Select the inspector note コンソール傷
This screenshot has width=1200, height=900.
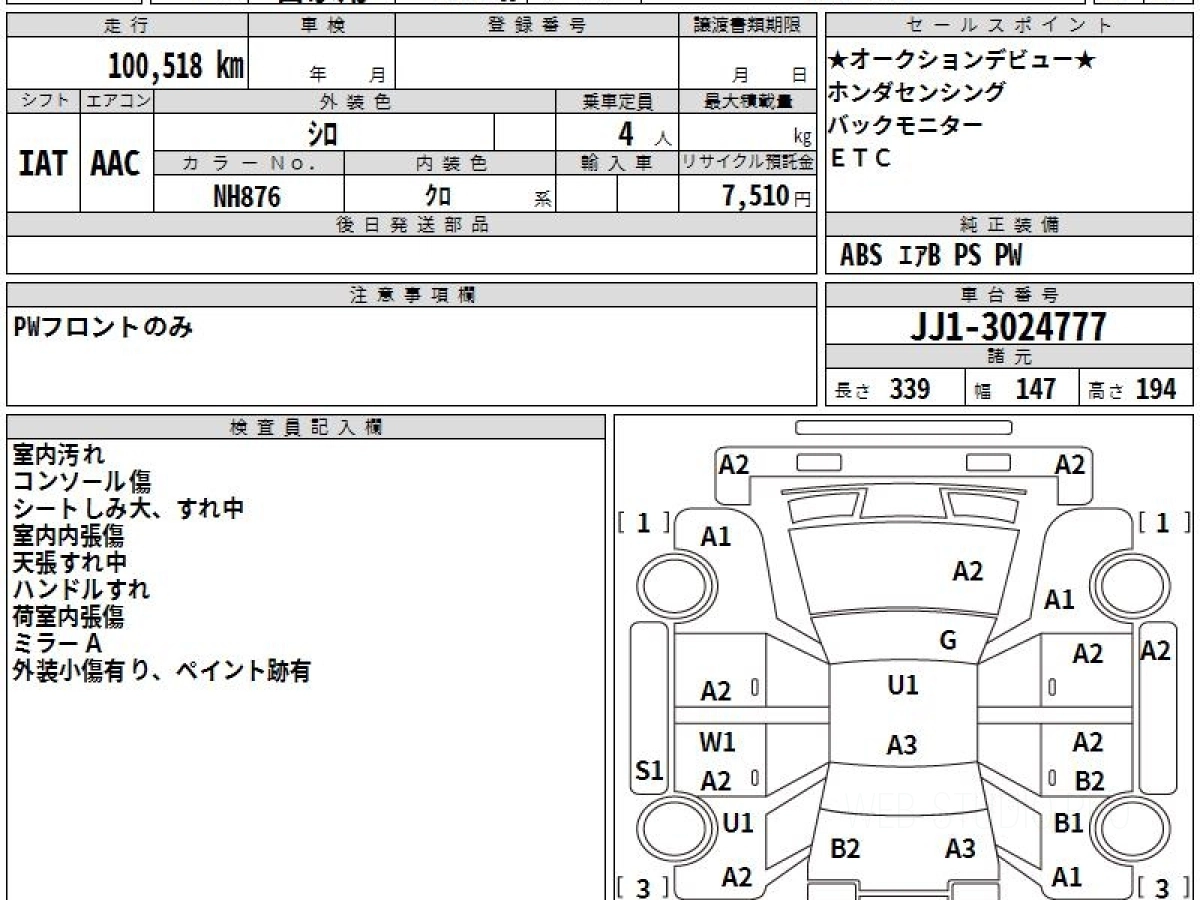point(81,482)
